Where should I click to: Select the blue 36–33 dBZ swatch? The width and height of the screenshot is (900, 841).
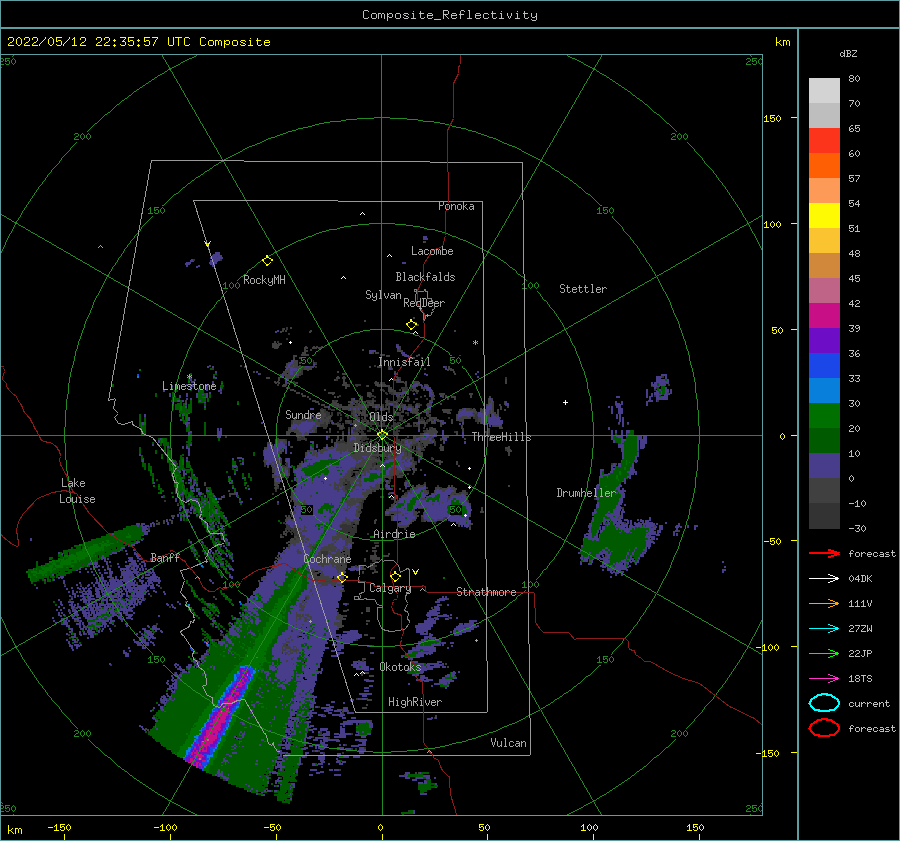[x=824, y=365]
